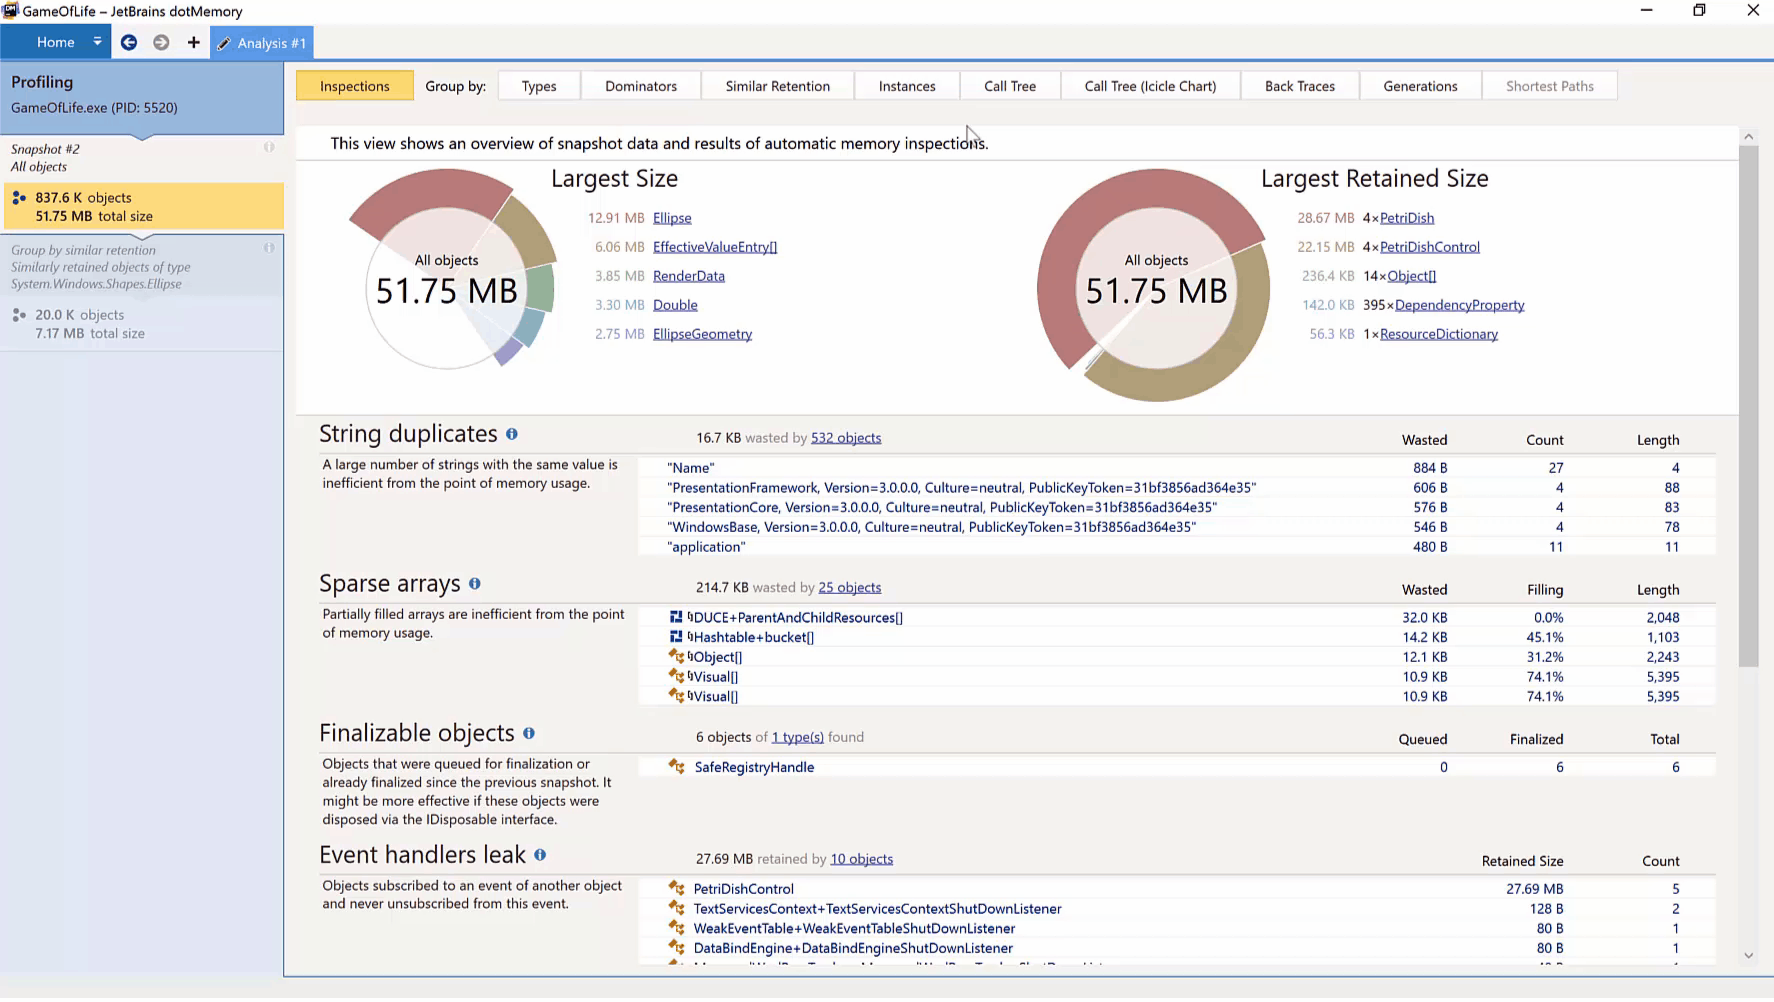
Task: Switch to the Dominators grouping tab
Action: [x=640, y=86]
